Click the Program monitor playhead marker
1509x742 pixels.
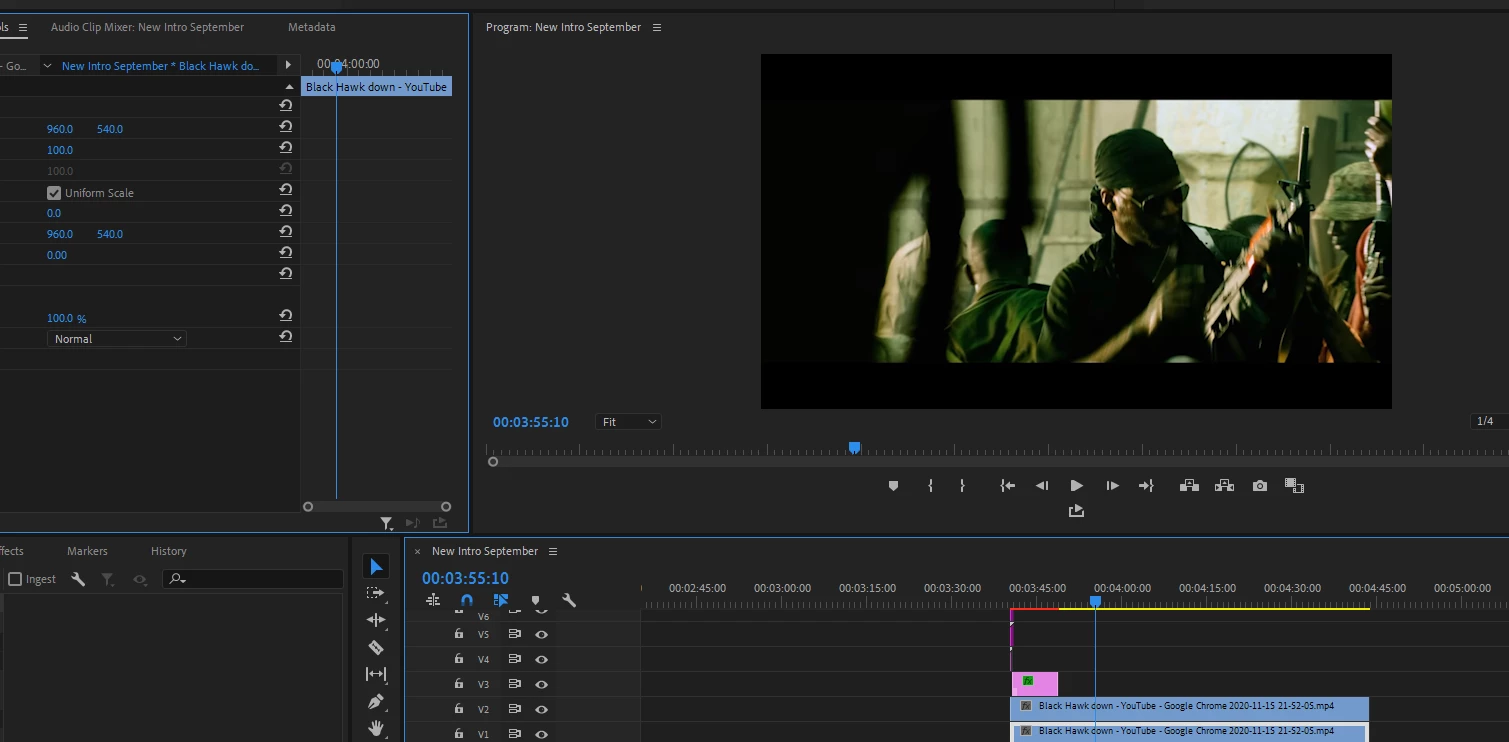click(854, 448)
